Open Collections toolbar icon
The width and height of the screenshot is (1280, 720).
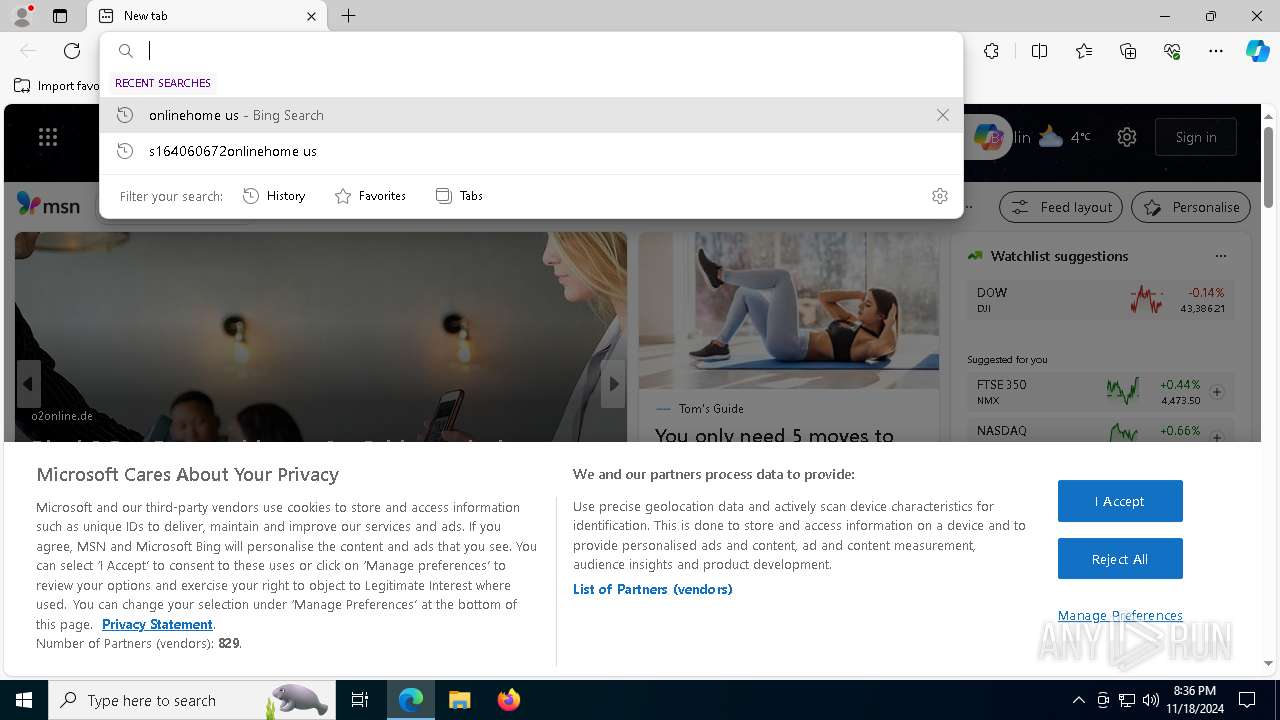tap(1128, 51)
